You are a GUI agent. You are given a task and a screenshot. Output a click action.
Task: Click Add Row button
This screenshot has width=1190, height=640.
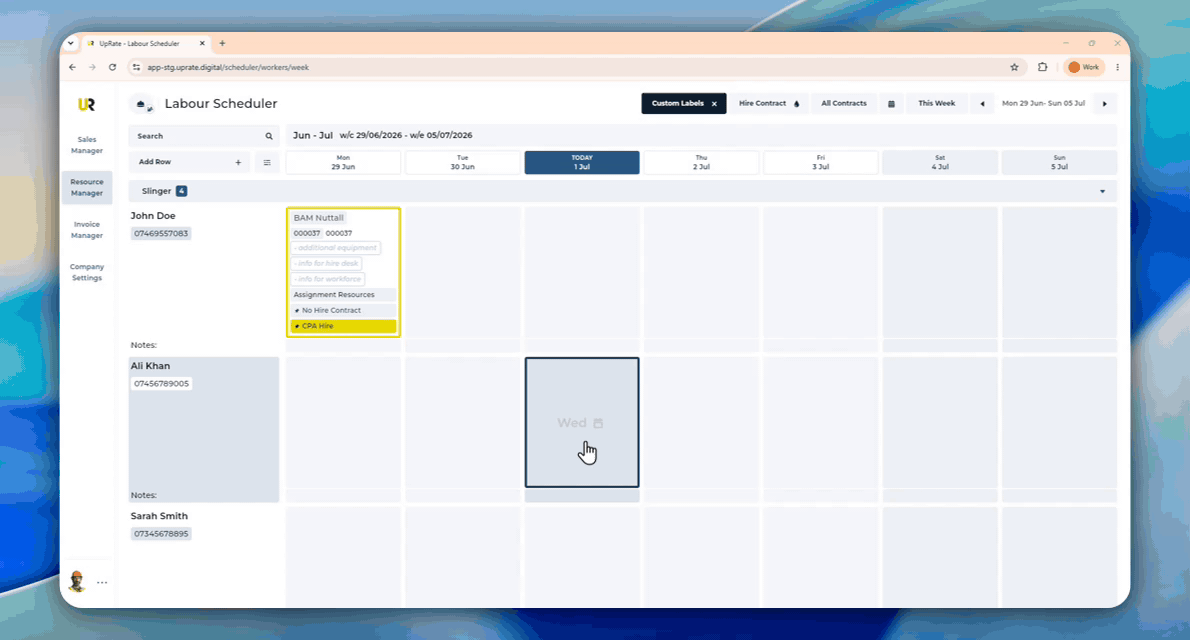click(189, 162)
